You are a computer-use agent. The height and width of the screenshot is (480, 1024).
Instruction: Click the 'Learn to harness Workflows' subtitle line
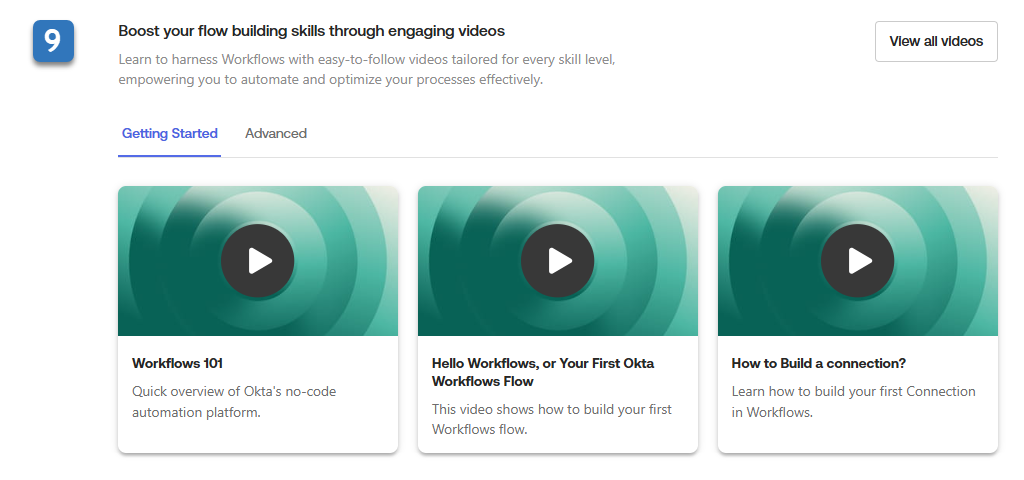366,59
